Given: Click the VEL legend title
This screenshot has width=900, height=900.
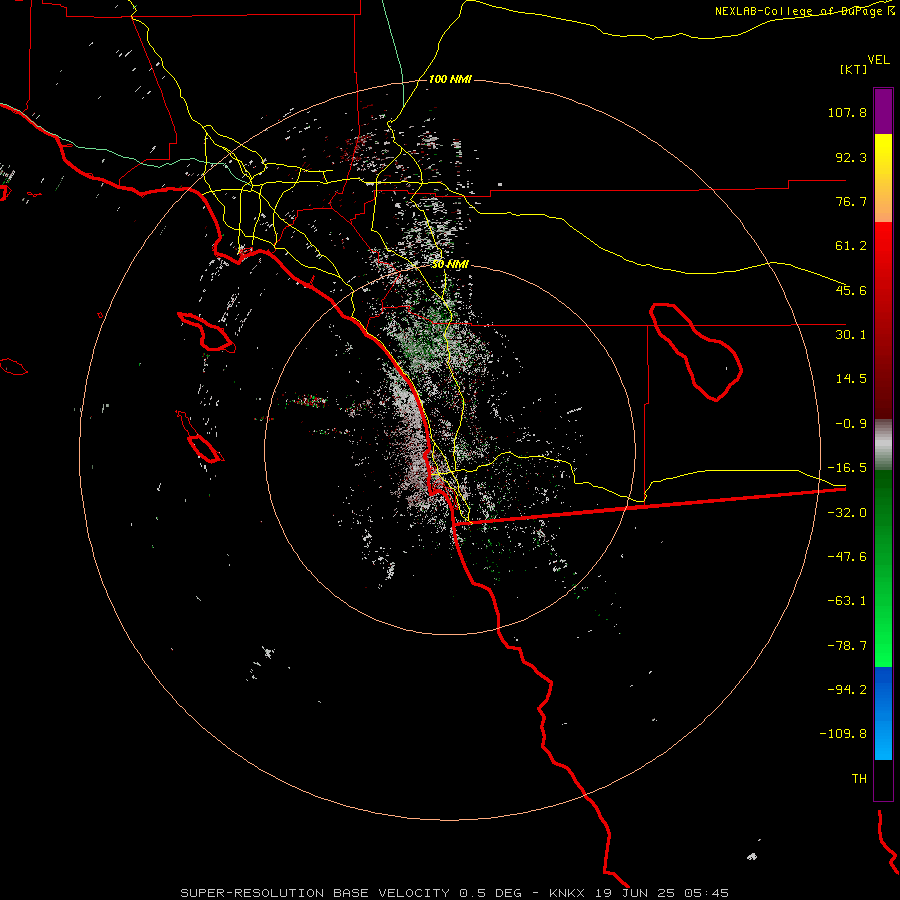Looking at the screenshot, I should [878, 60].
